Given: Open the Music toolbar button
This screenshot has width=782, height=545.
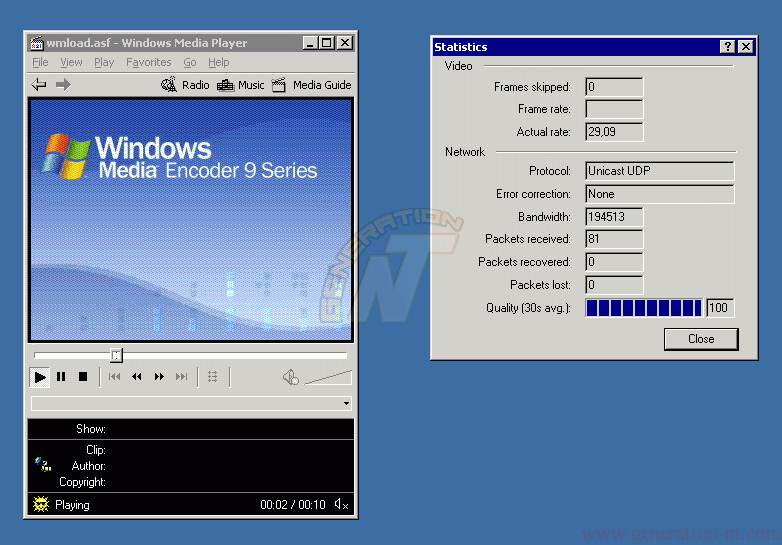Looking at the screenshot, I should [240, 85].
